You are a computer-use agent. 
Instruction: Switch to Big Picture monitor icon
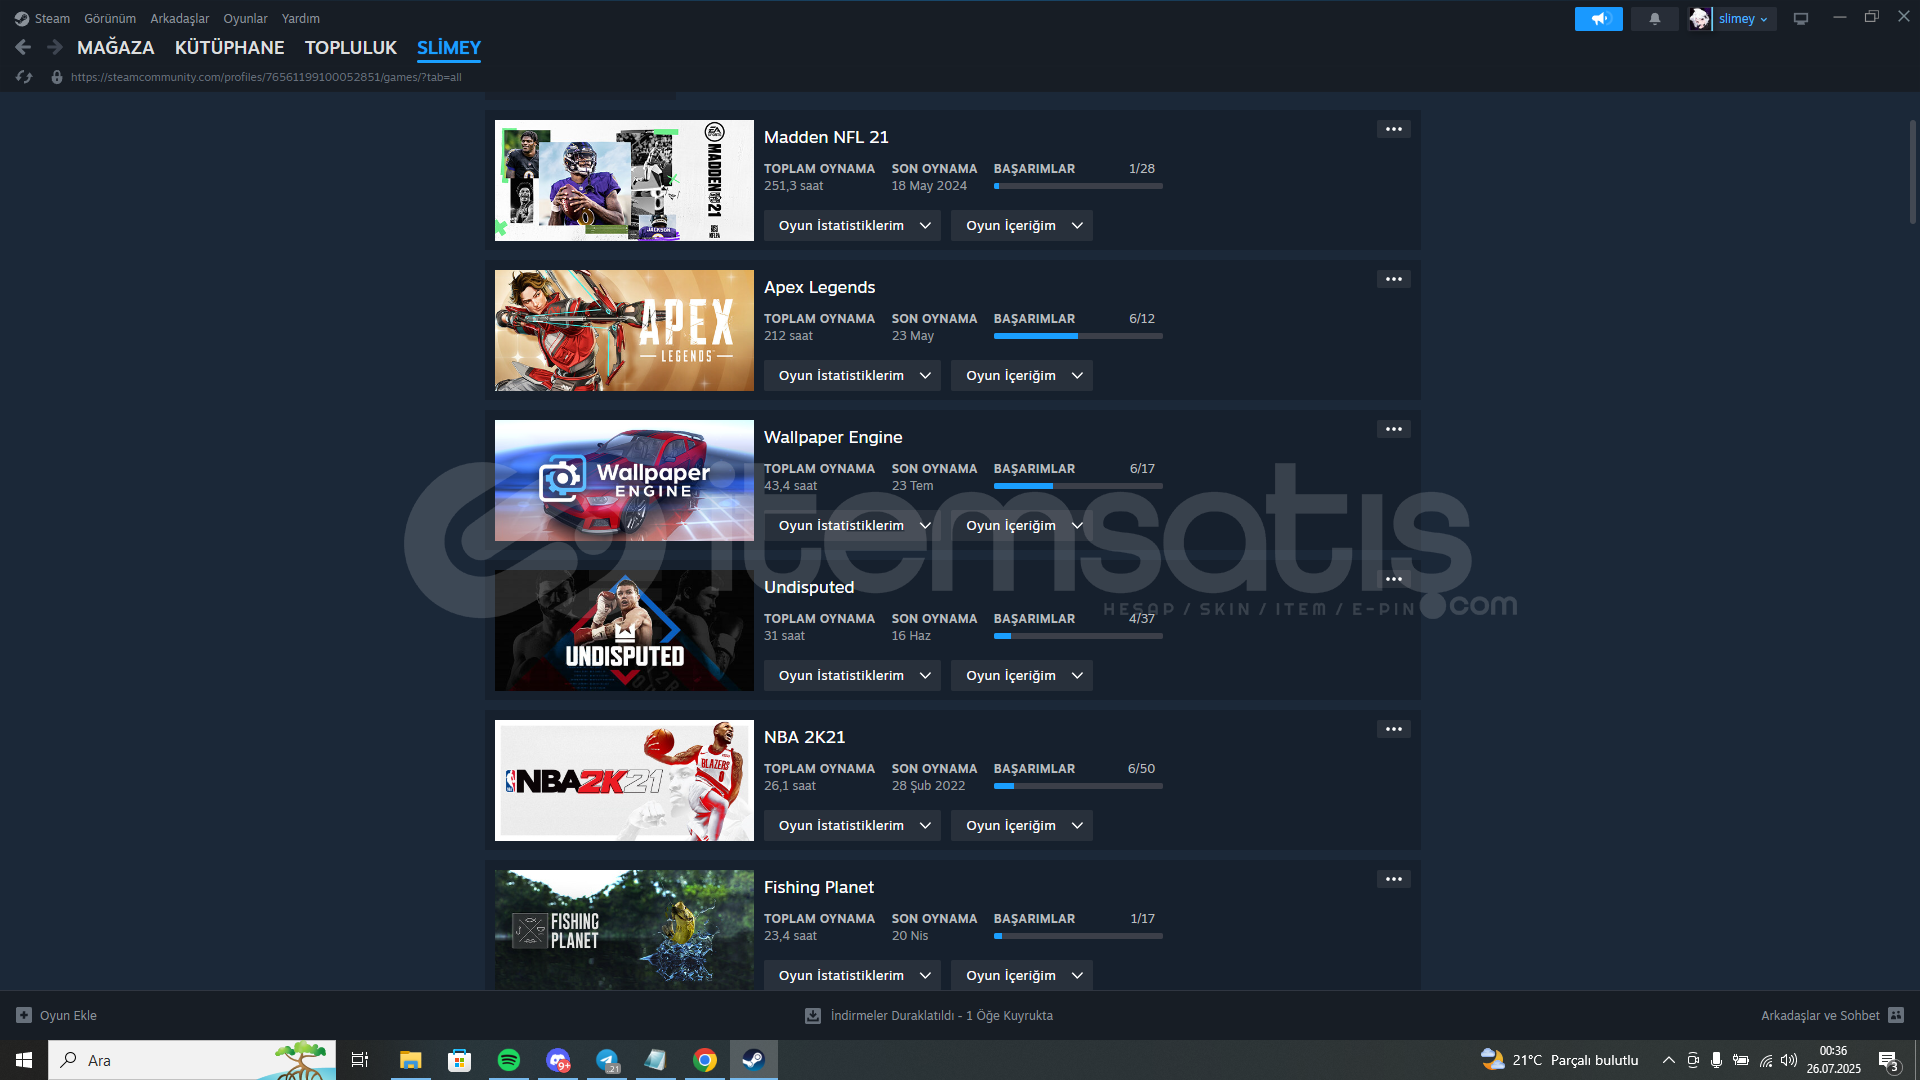(x=1801, y=19)
